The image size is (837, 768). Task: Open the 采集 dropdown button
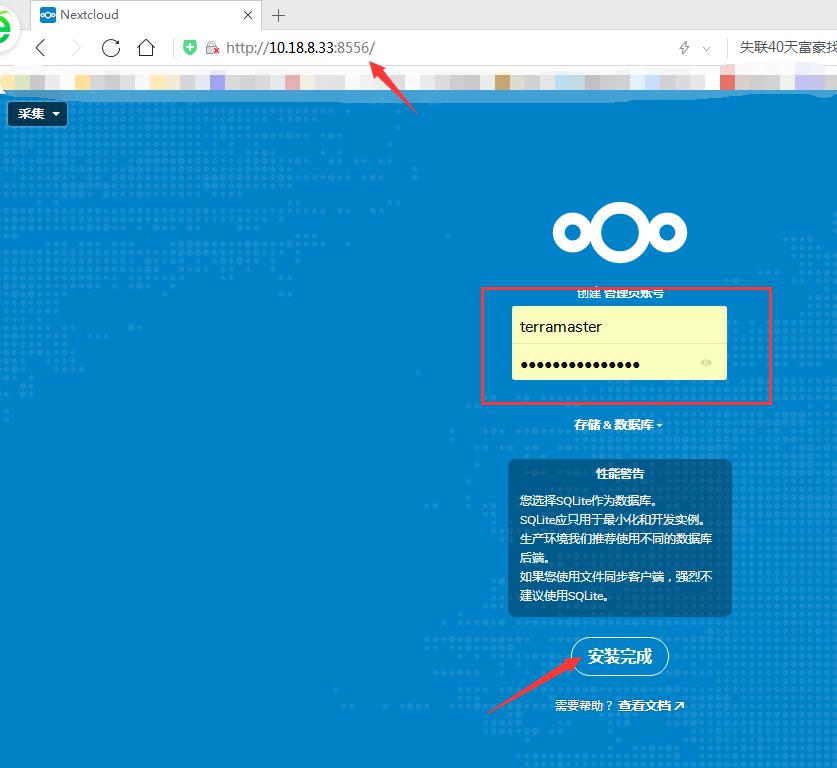(37, 114)
